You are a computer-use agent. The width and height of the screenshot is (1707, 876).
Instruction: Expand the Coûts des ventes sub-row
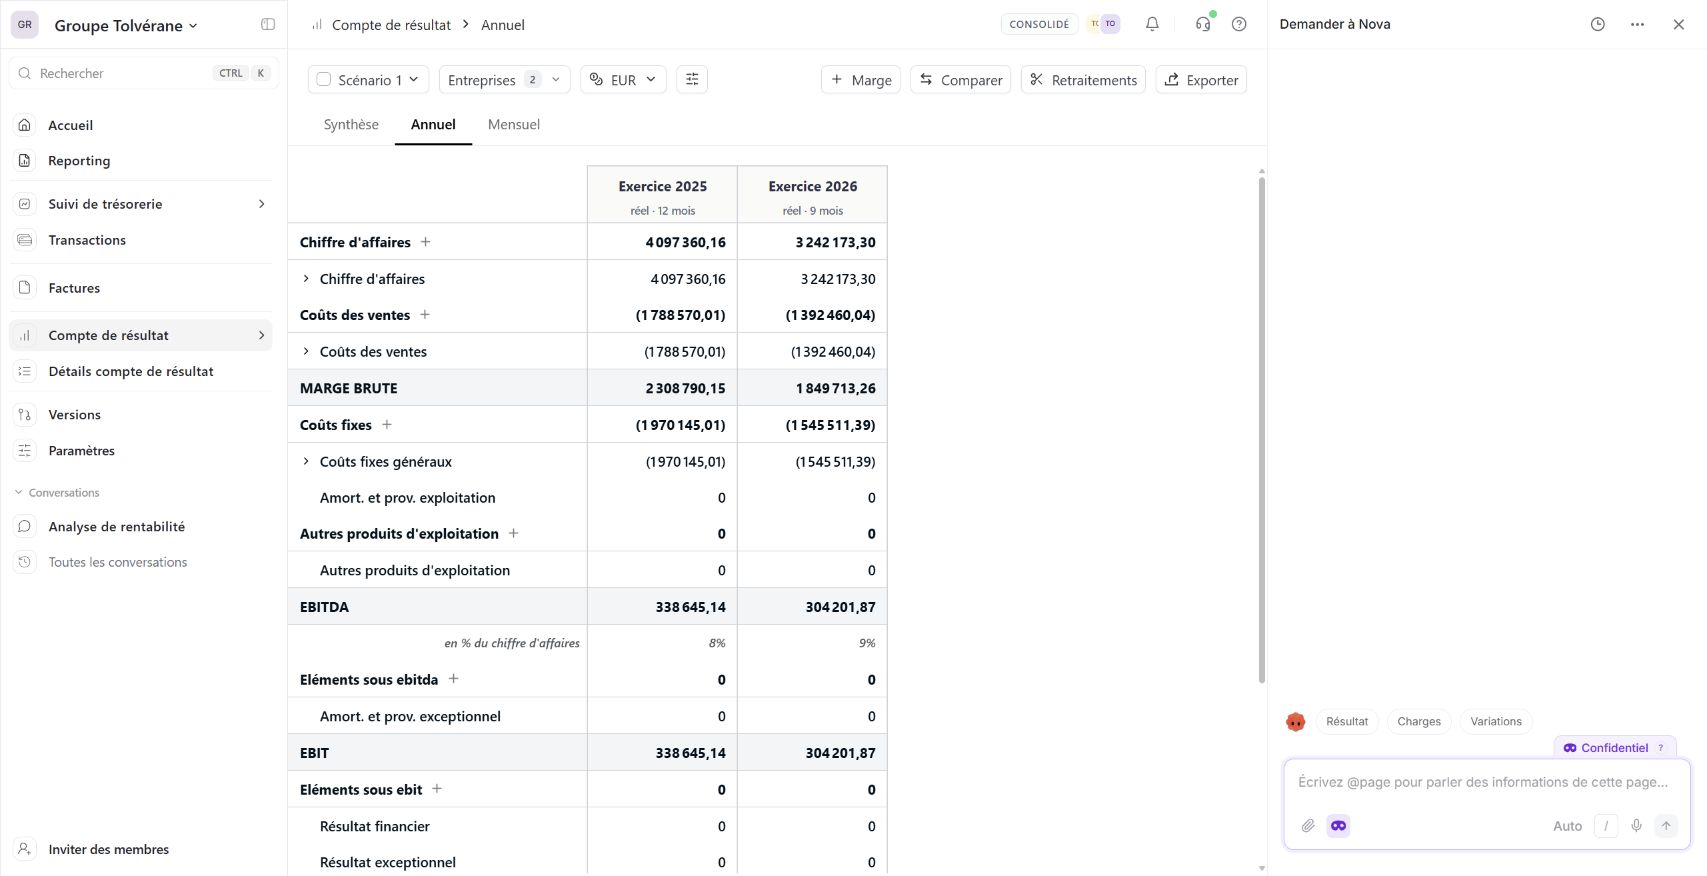306,352
